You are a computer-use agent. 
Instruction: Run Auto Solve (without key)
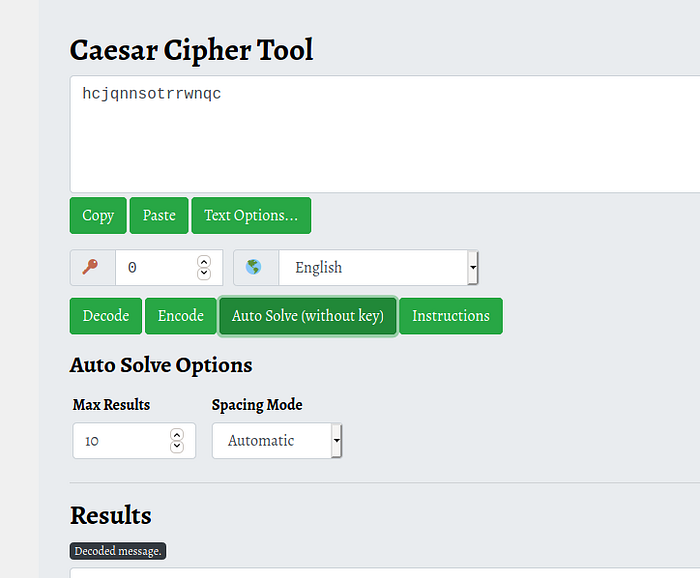click(308, 316)
